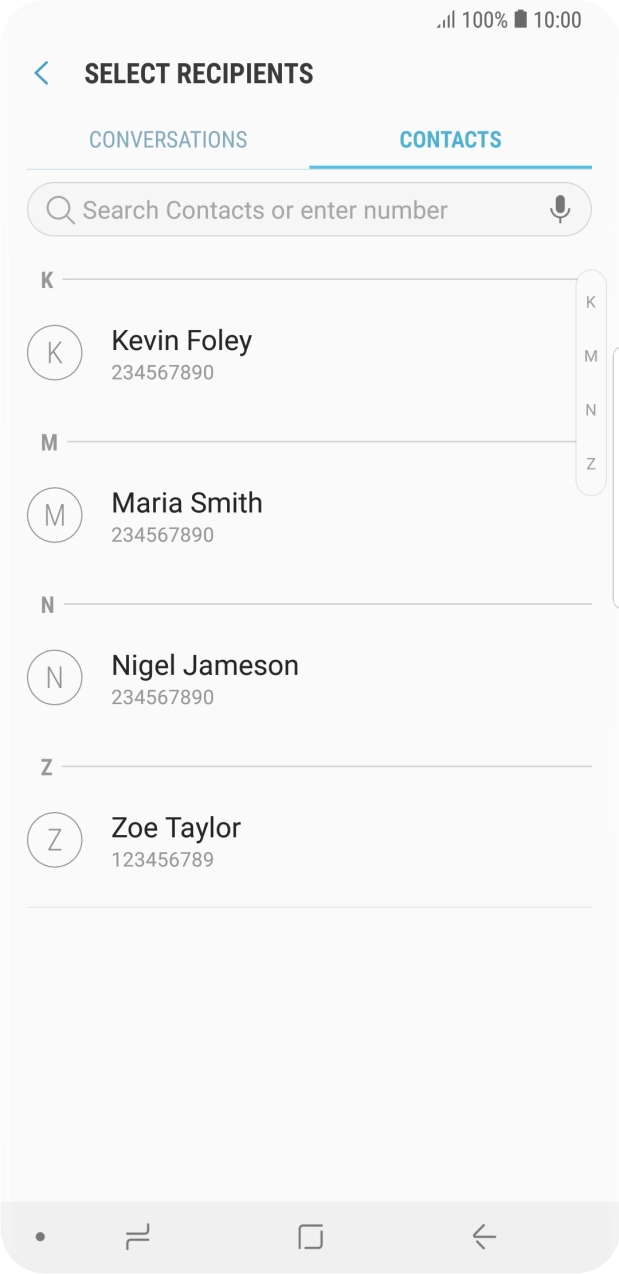This screenshot has width=619, height=1274.
Task: Jump to letter K in alphabet index
Action: tap(590, 301)
